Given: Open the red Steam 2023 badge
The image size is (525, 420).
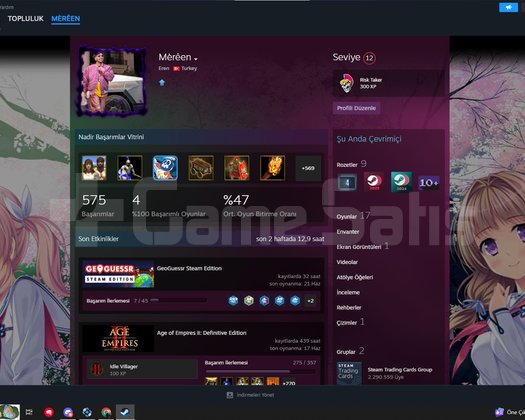Looking at the screenshot, I should tap(374, 182).
